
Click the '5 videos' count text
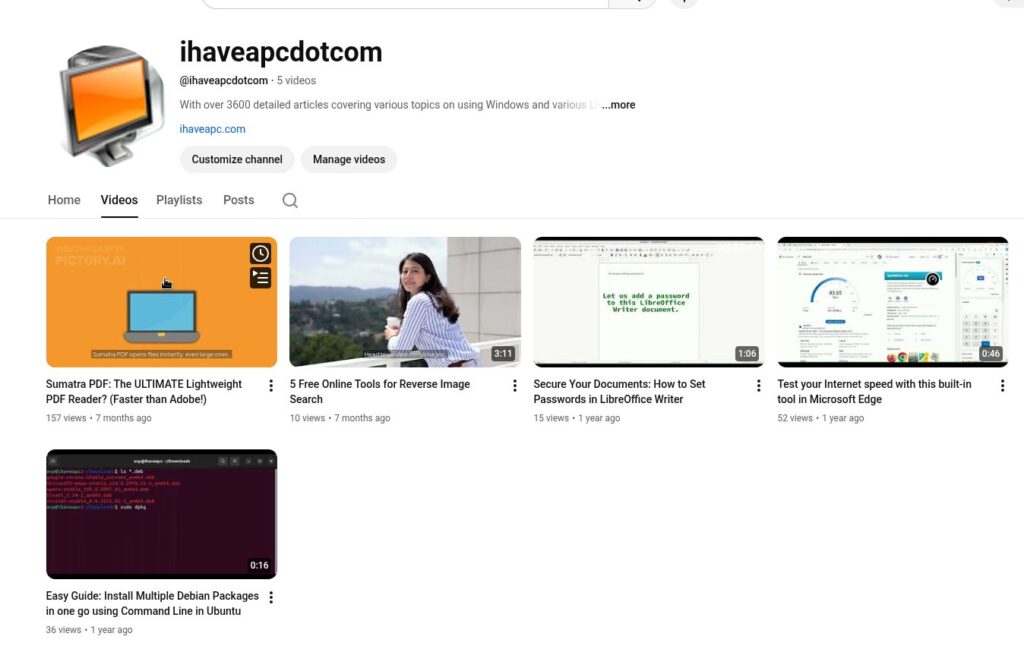(296, 80)
